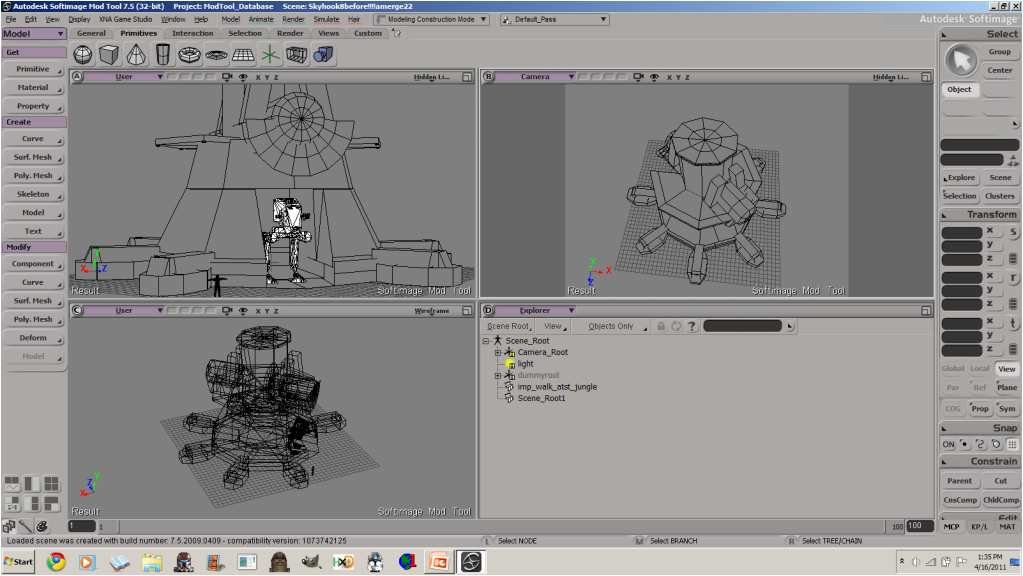Select the light node in Explorer
The height and width of the screenshot is (576, 1023).
pyautogui.click(x=525, y=364)
